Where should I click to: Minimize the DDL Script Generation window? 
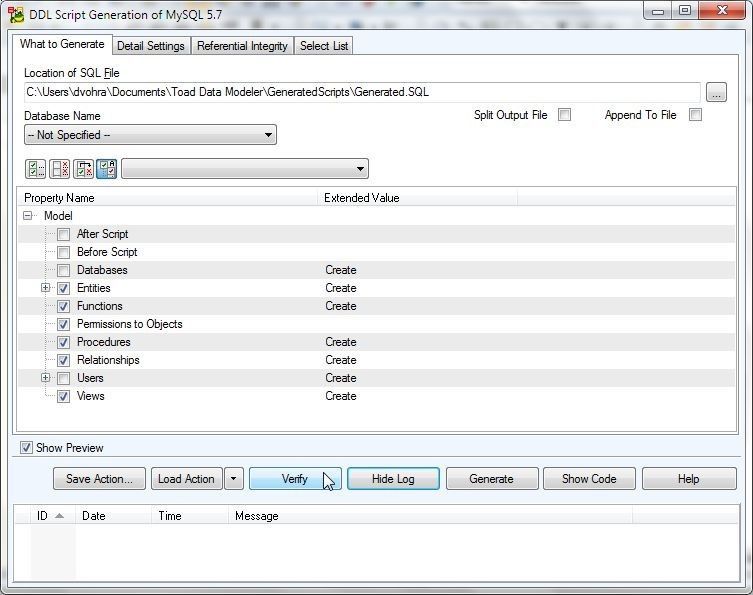657,11
